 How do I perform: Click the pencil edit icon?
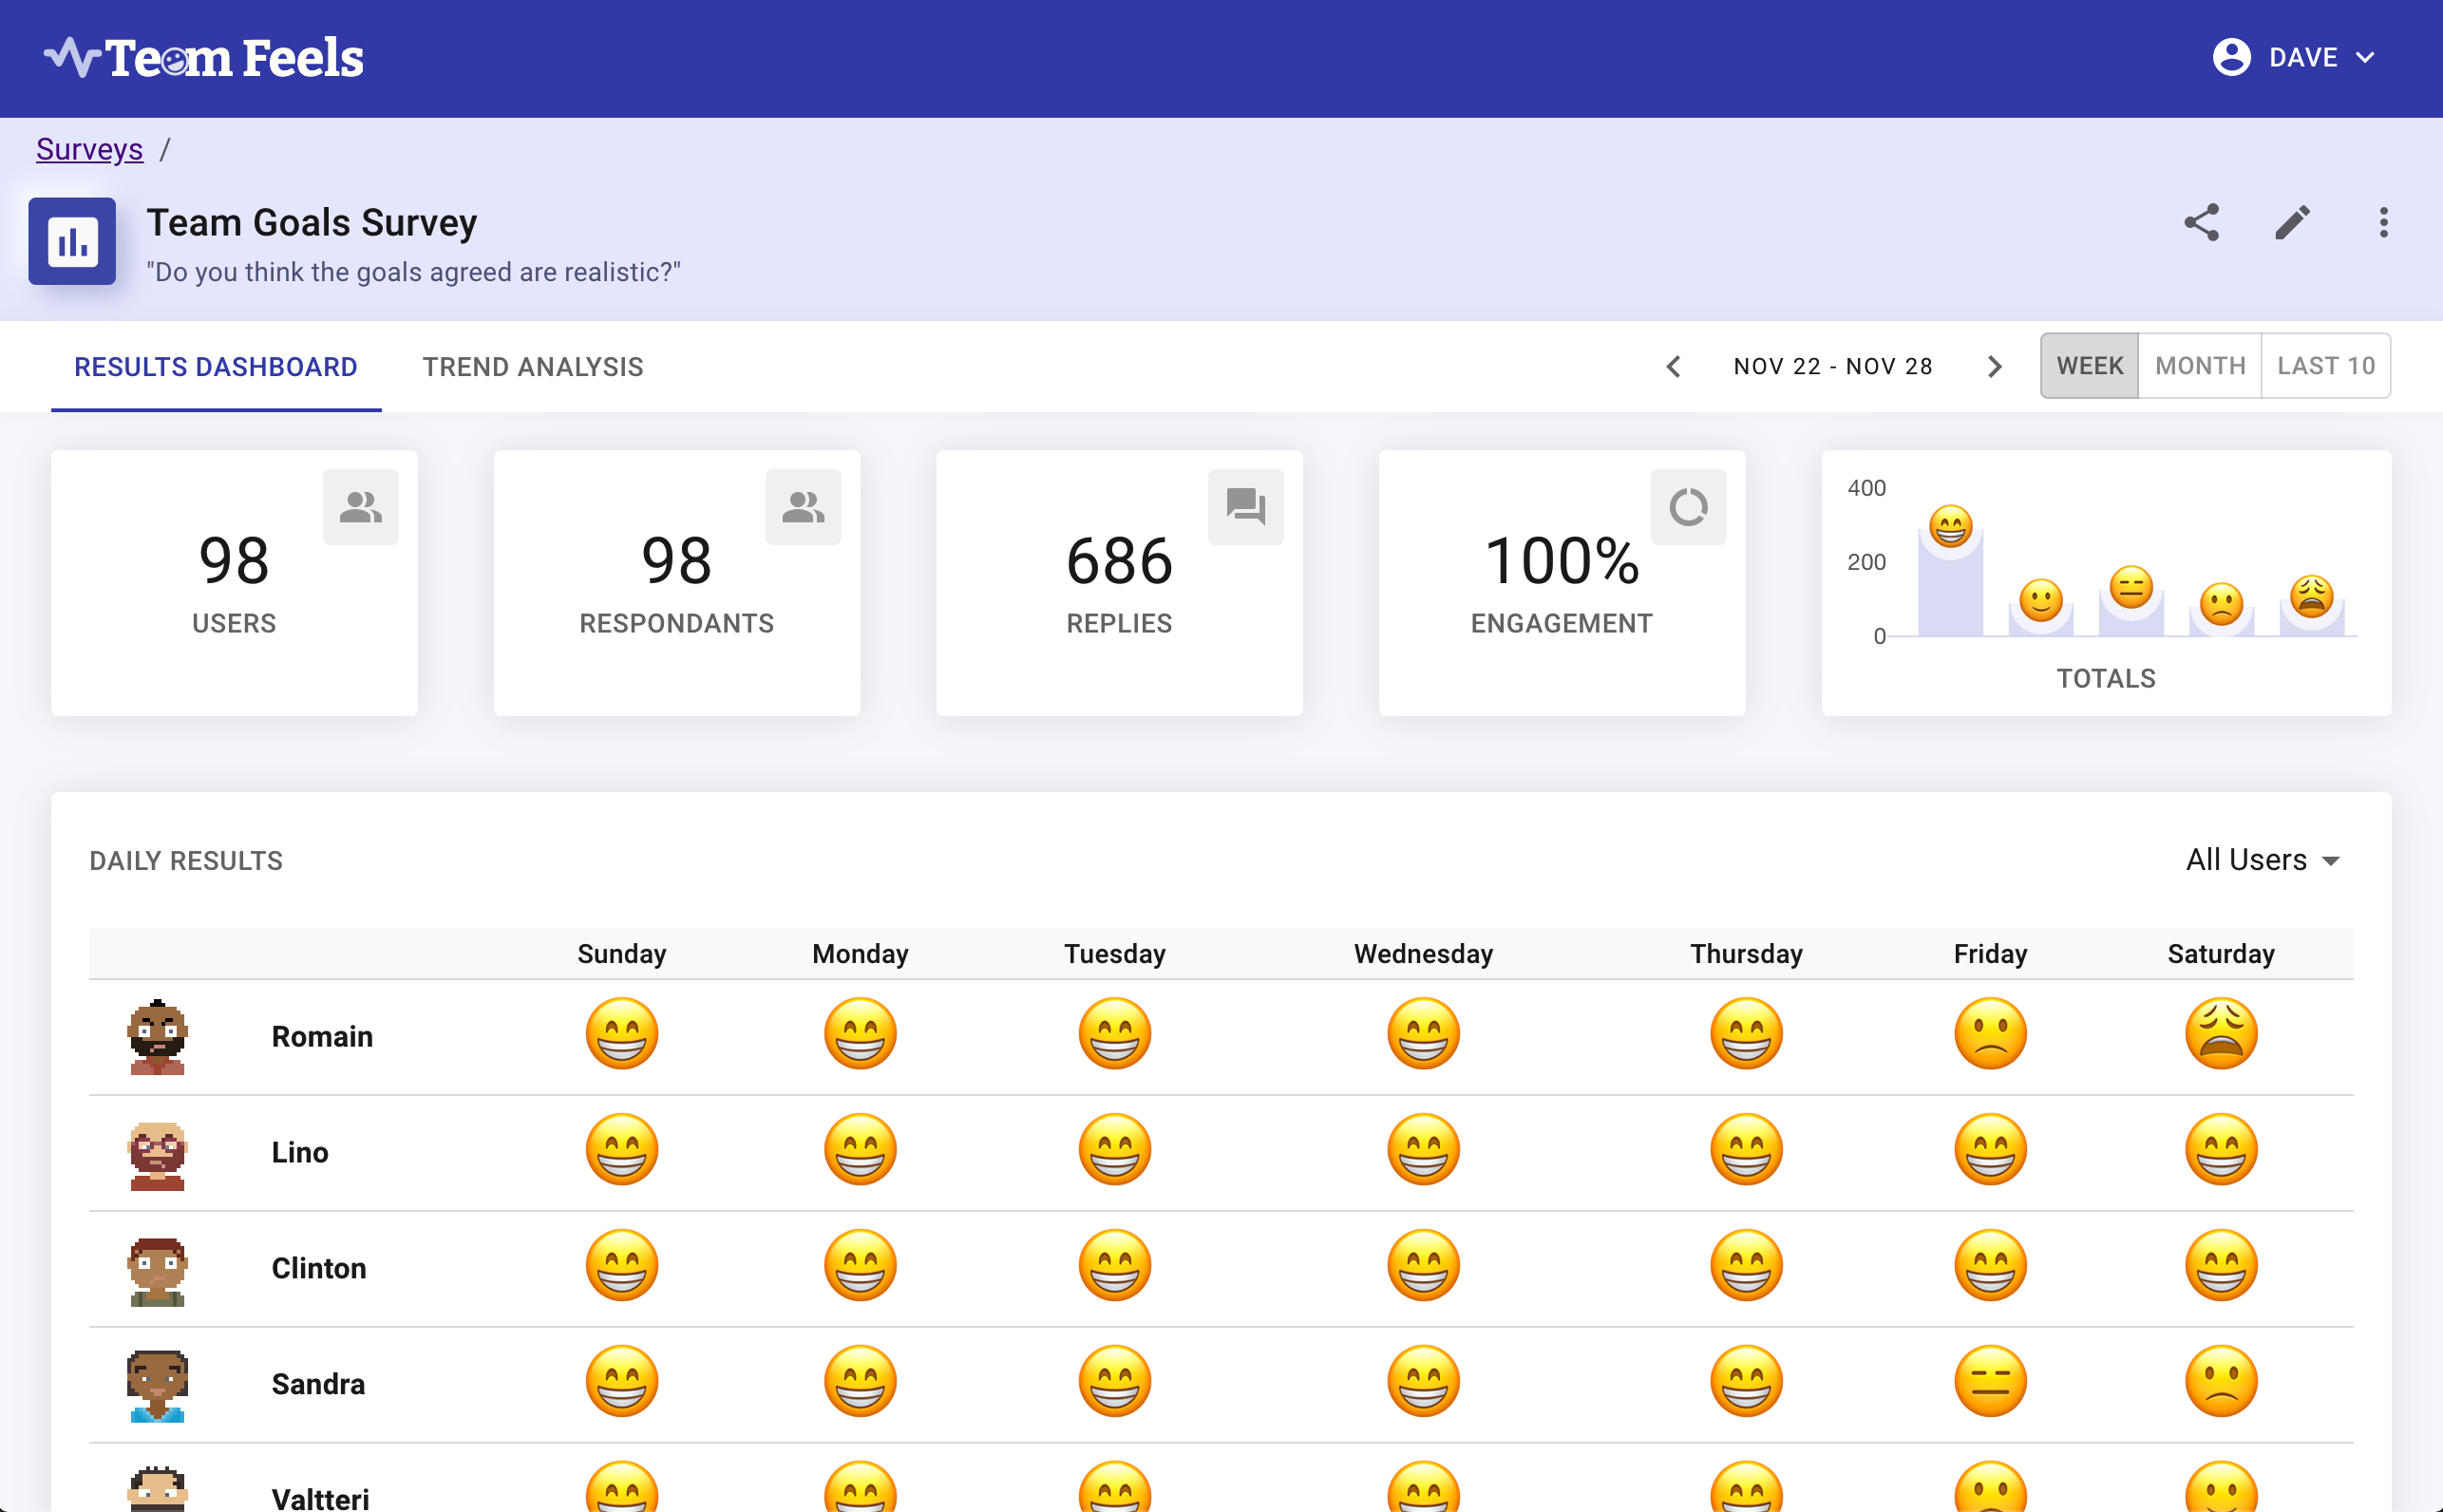pyautogui.click(x=2292, y=222)
